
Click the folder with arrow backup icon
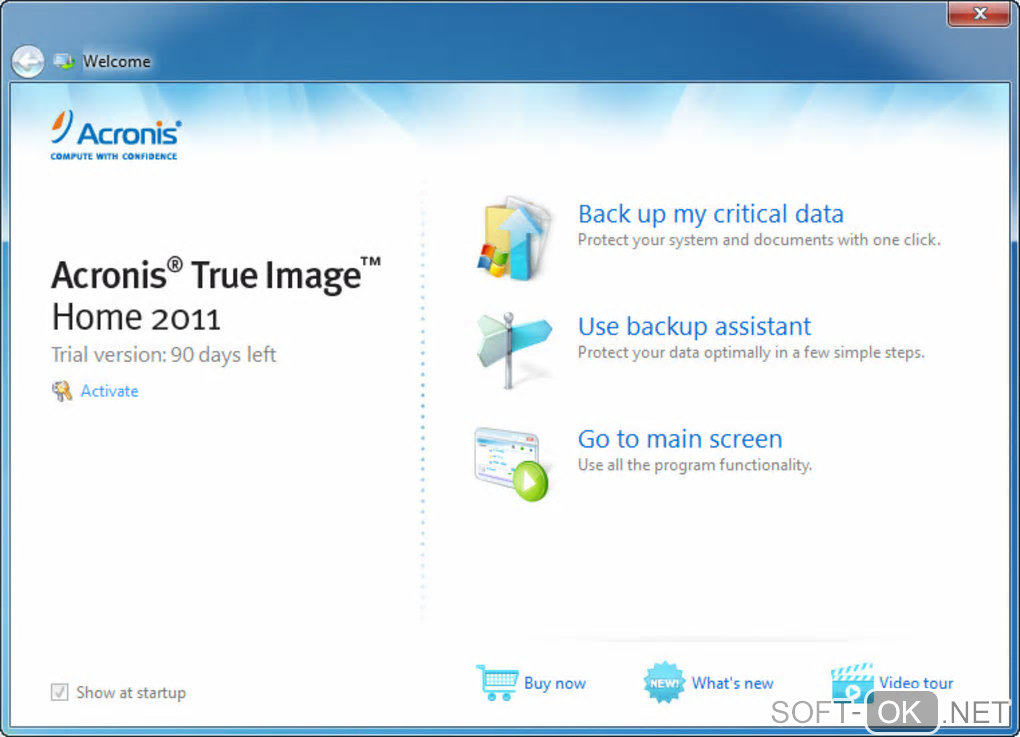click(x=513, y=239)
